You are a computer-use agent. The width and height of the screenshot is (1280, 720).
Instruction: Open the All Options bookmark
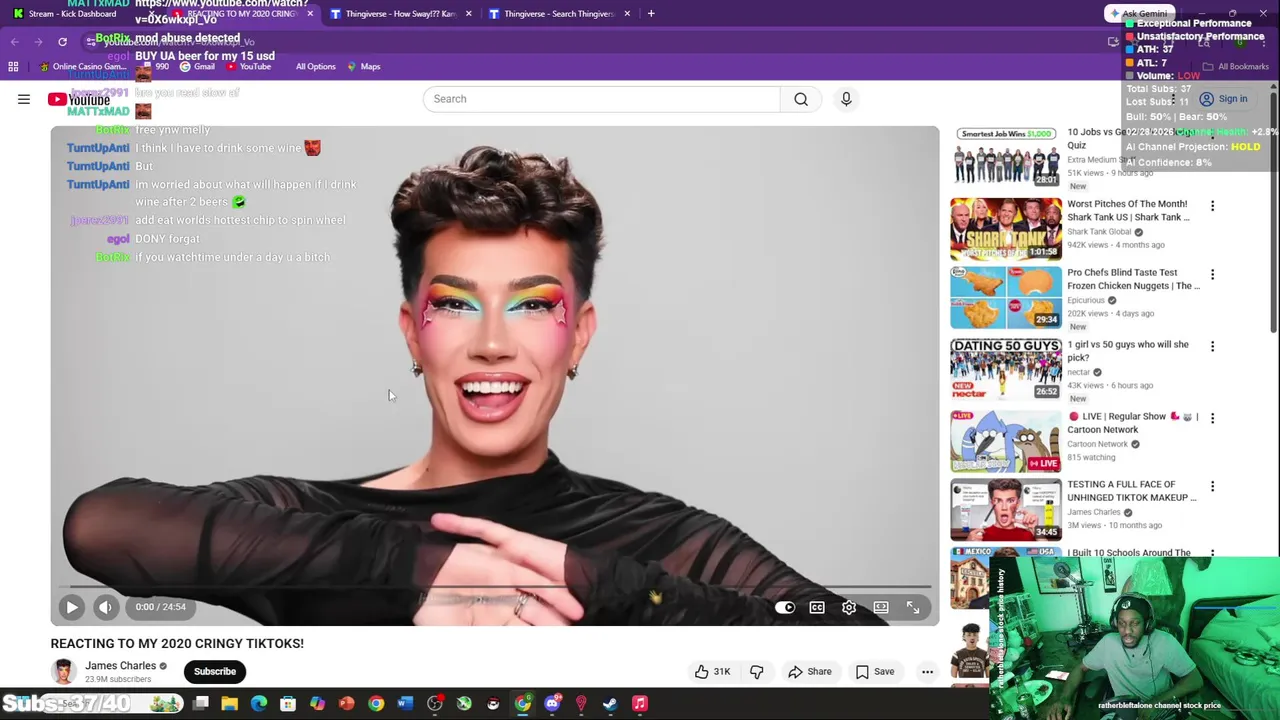pyautogui.click(x=315, y=67)
